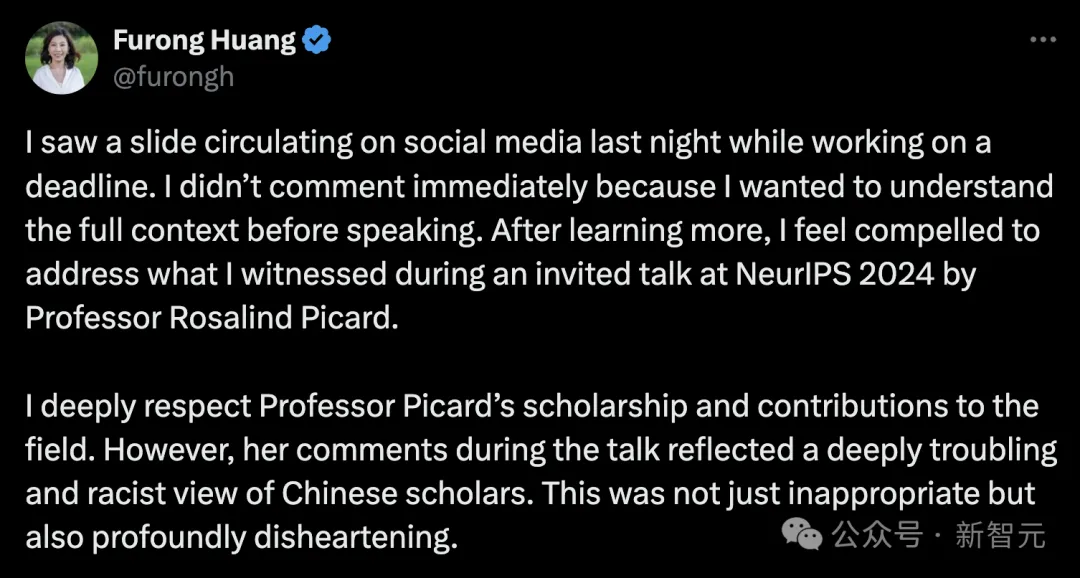Open the Furong Huang display name

204,41
